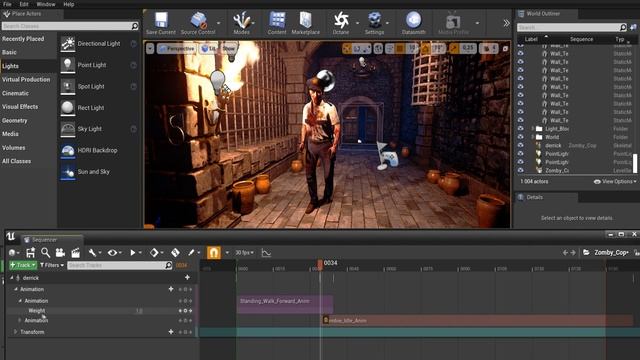The width and height of the screenshot is (640, 360).
Task: Click the Directional Light actor icon
Action: [68, 44]
